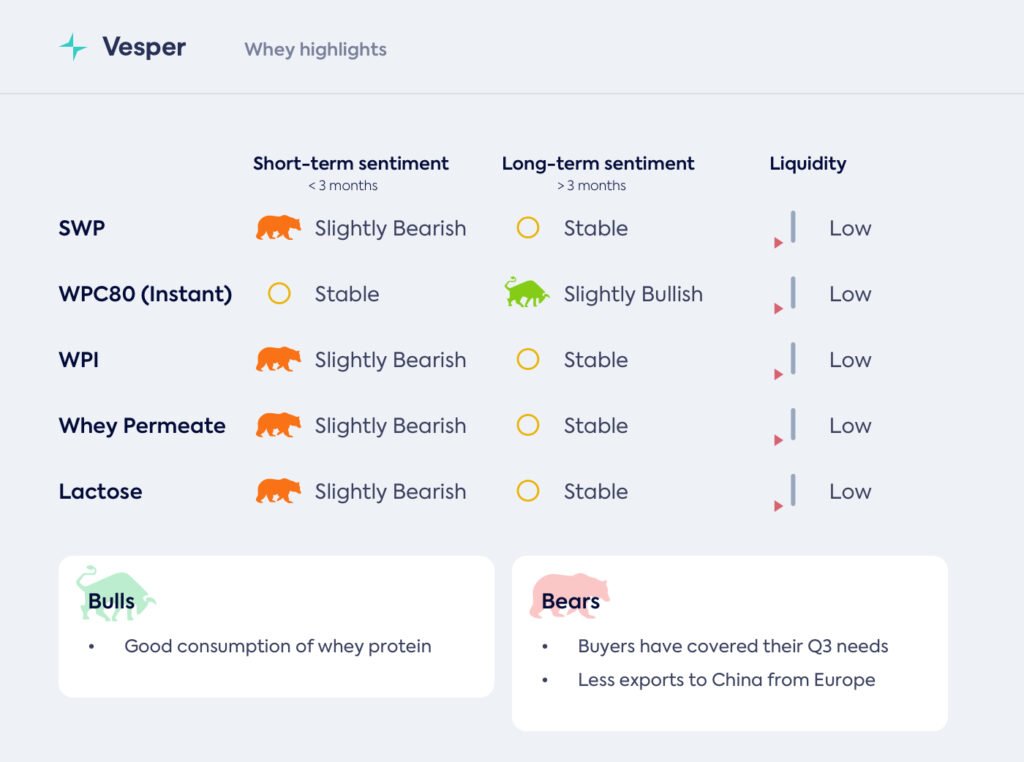This screenshot has width=1024, height=762.
Task: Click the Lactose short-term bear icon
Action: pos(278,491)
